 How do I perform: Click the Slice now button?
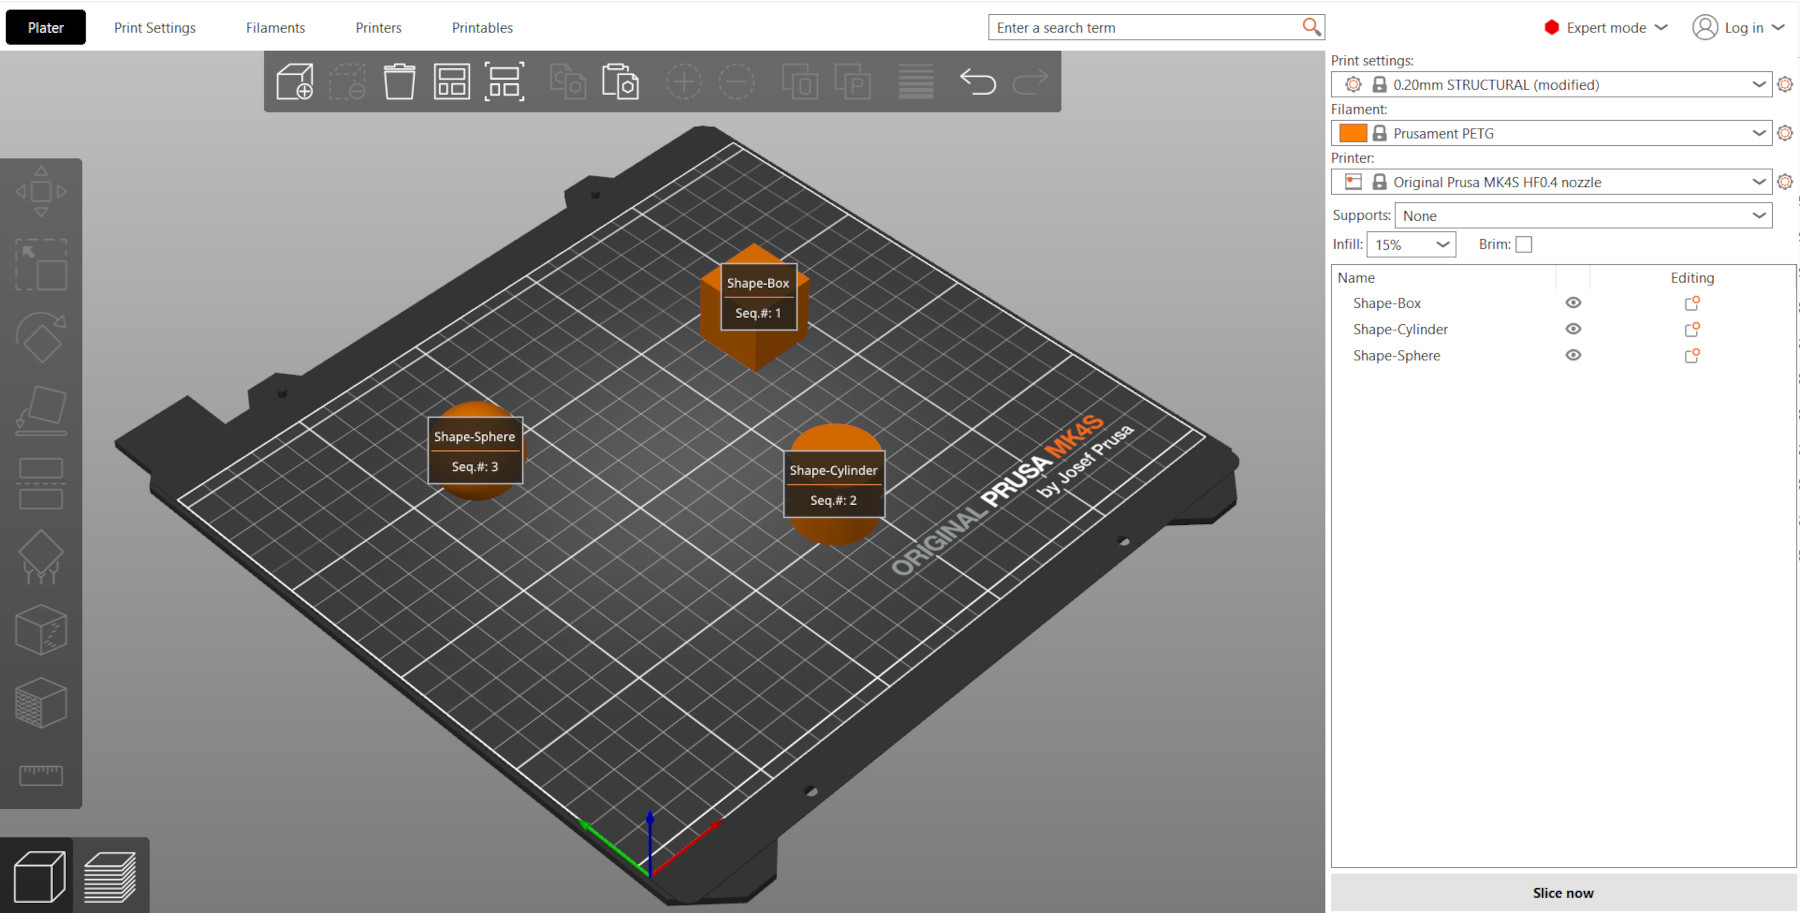[x=1563, y=893]
